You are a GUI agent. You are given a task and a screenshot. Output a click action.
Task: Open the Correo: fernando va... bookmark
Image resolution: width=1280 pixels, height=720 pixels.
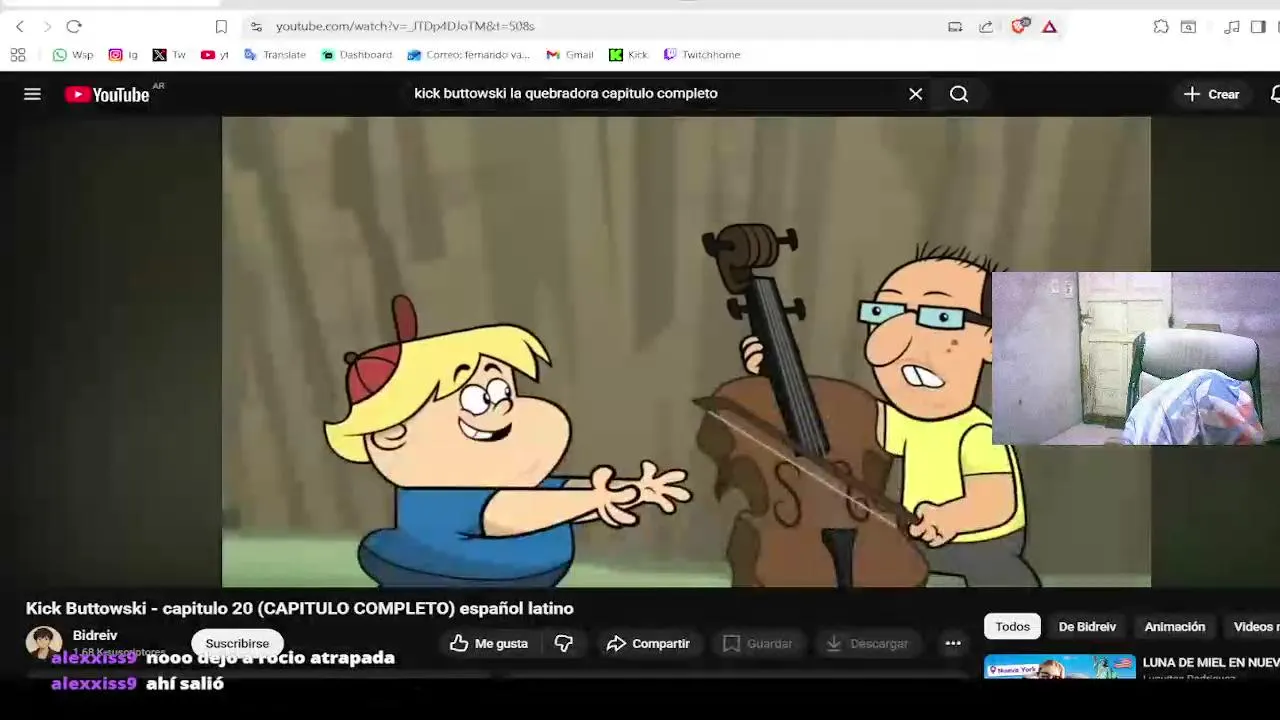pyautogui.click(x=469, y=55)
